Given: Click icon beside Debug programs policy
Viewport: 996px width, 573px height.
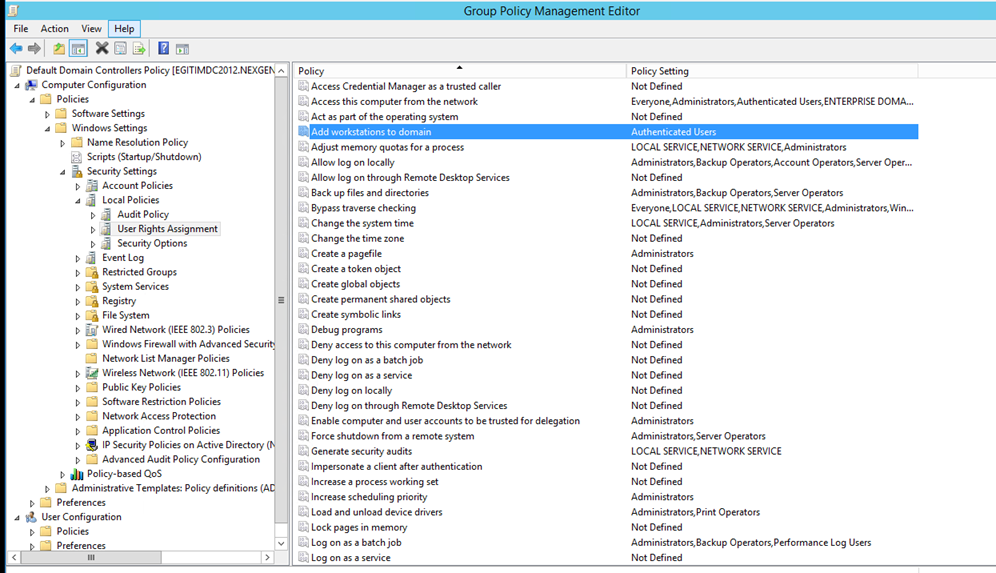Looking at the screenshot, I should [x=304, y=329].
